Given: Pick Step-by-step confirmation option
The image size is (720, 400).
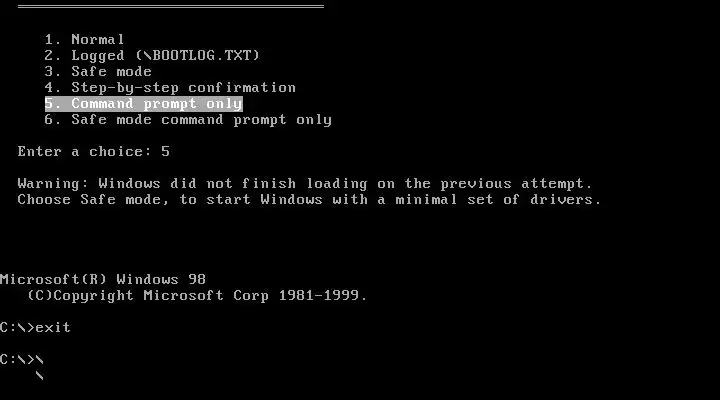Looking at the screenshot, I should (170, 88).
